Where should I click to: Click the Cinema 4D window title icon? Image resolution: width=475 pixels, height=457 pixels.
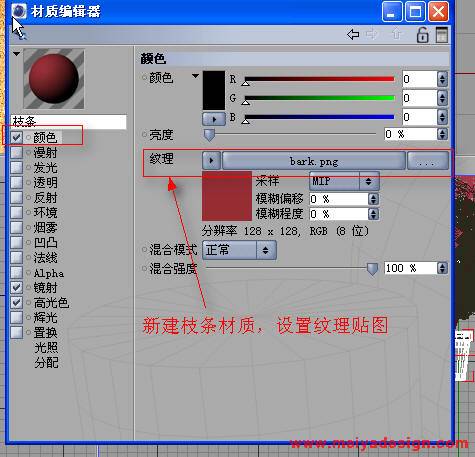point(19,11)
